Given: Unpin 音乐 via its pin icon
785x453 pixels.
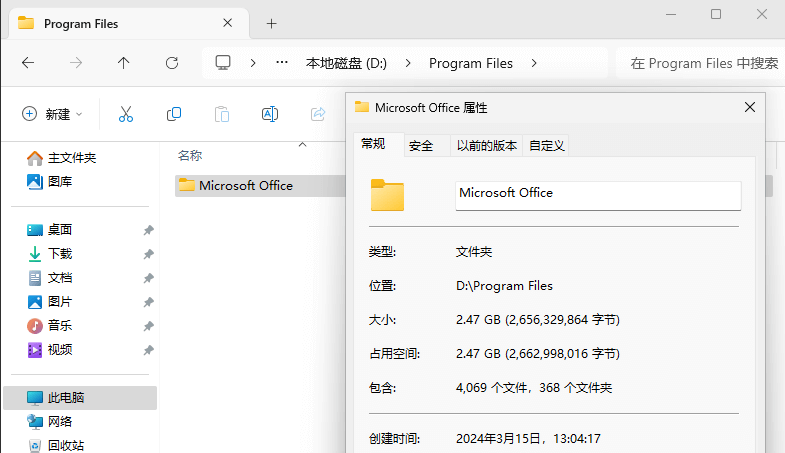Looking at the screenshot, I should 148,326.
